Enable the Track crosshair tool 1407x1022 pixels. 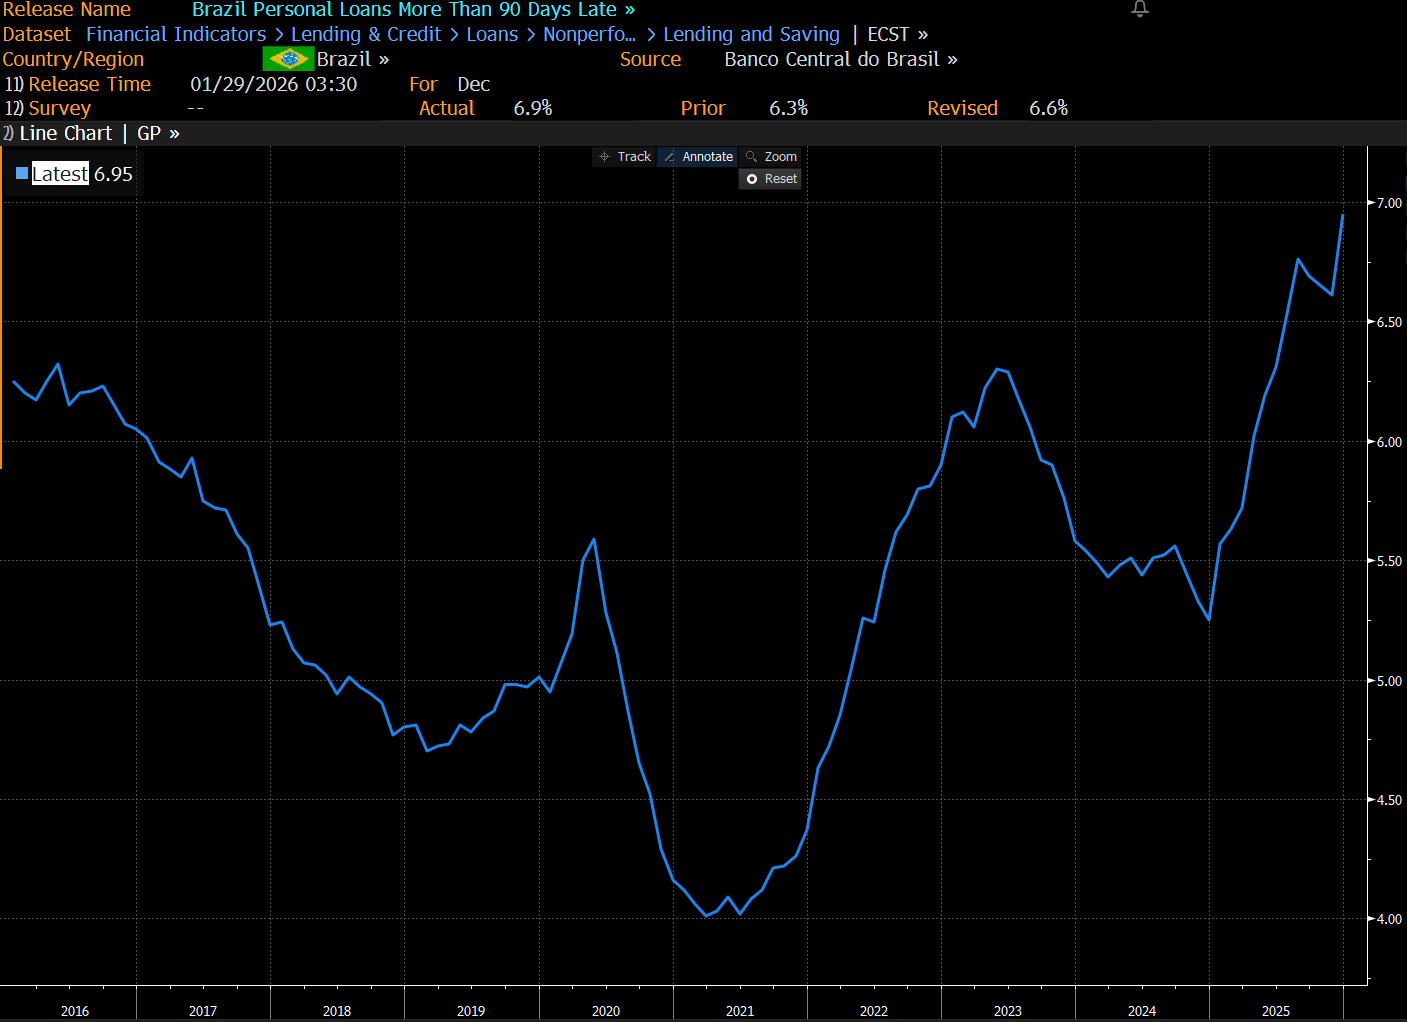click(x=625, y=157)
